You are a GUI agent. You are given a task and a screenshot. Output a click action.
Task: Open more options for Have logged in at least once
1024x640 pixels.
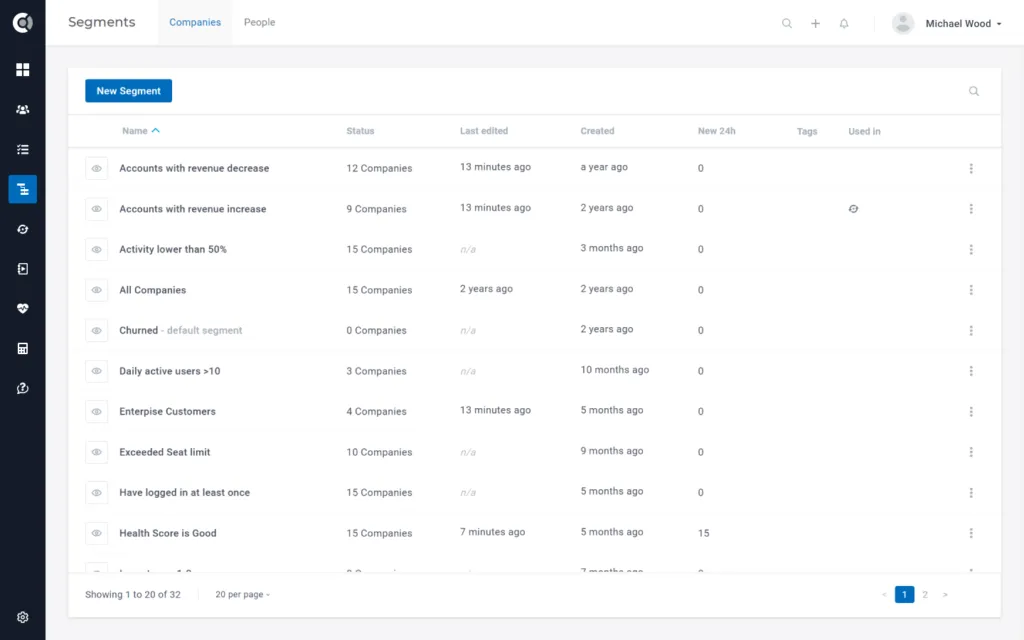[x=971, y=492]
